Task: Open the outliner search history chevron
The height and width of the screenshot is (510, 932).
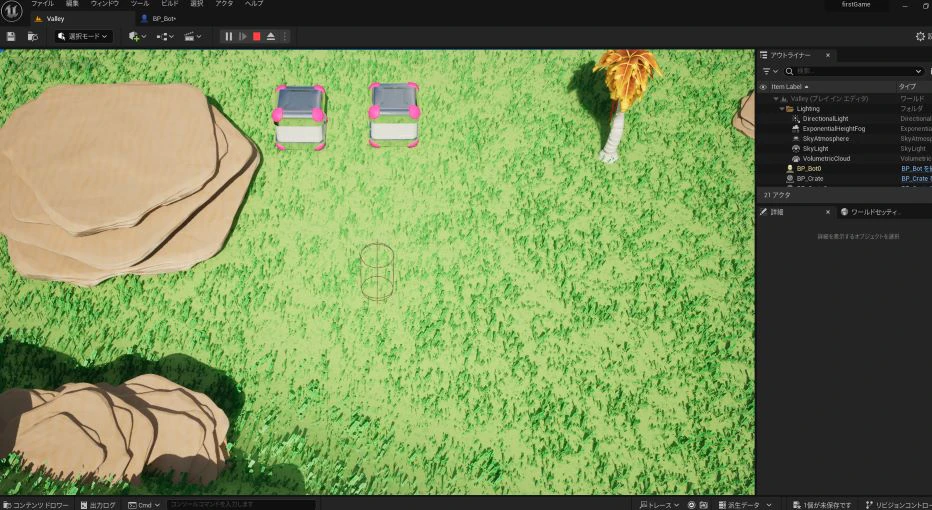Action: (918, 71)
